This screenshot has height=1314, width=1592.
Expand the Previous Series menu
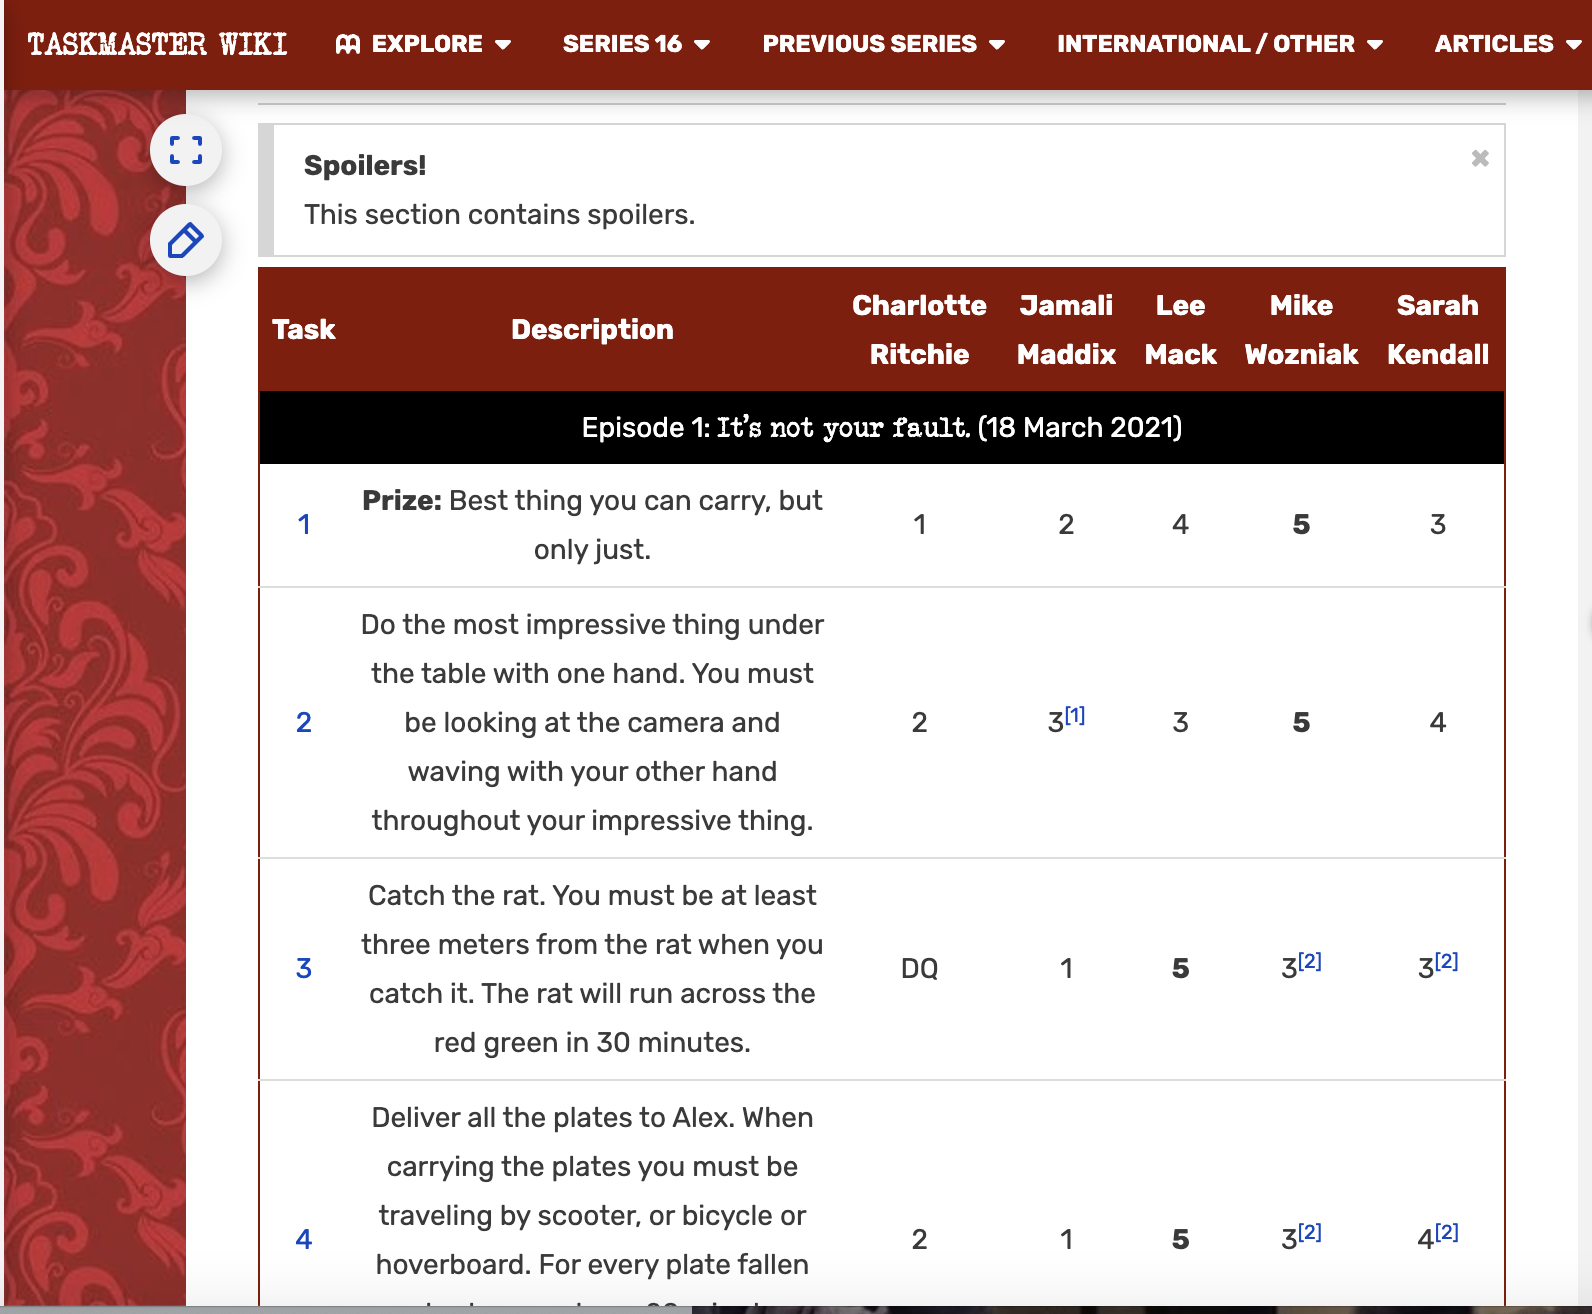[x=883, y=44]
